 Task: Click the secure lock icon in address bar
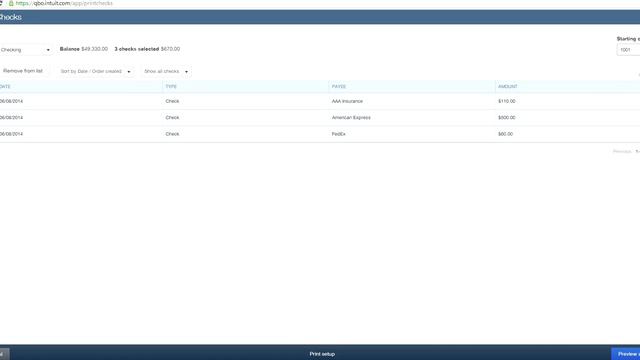click(x=11, y=3)
